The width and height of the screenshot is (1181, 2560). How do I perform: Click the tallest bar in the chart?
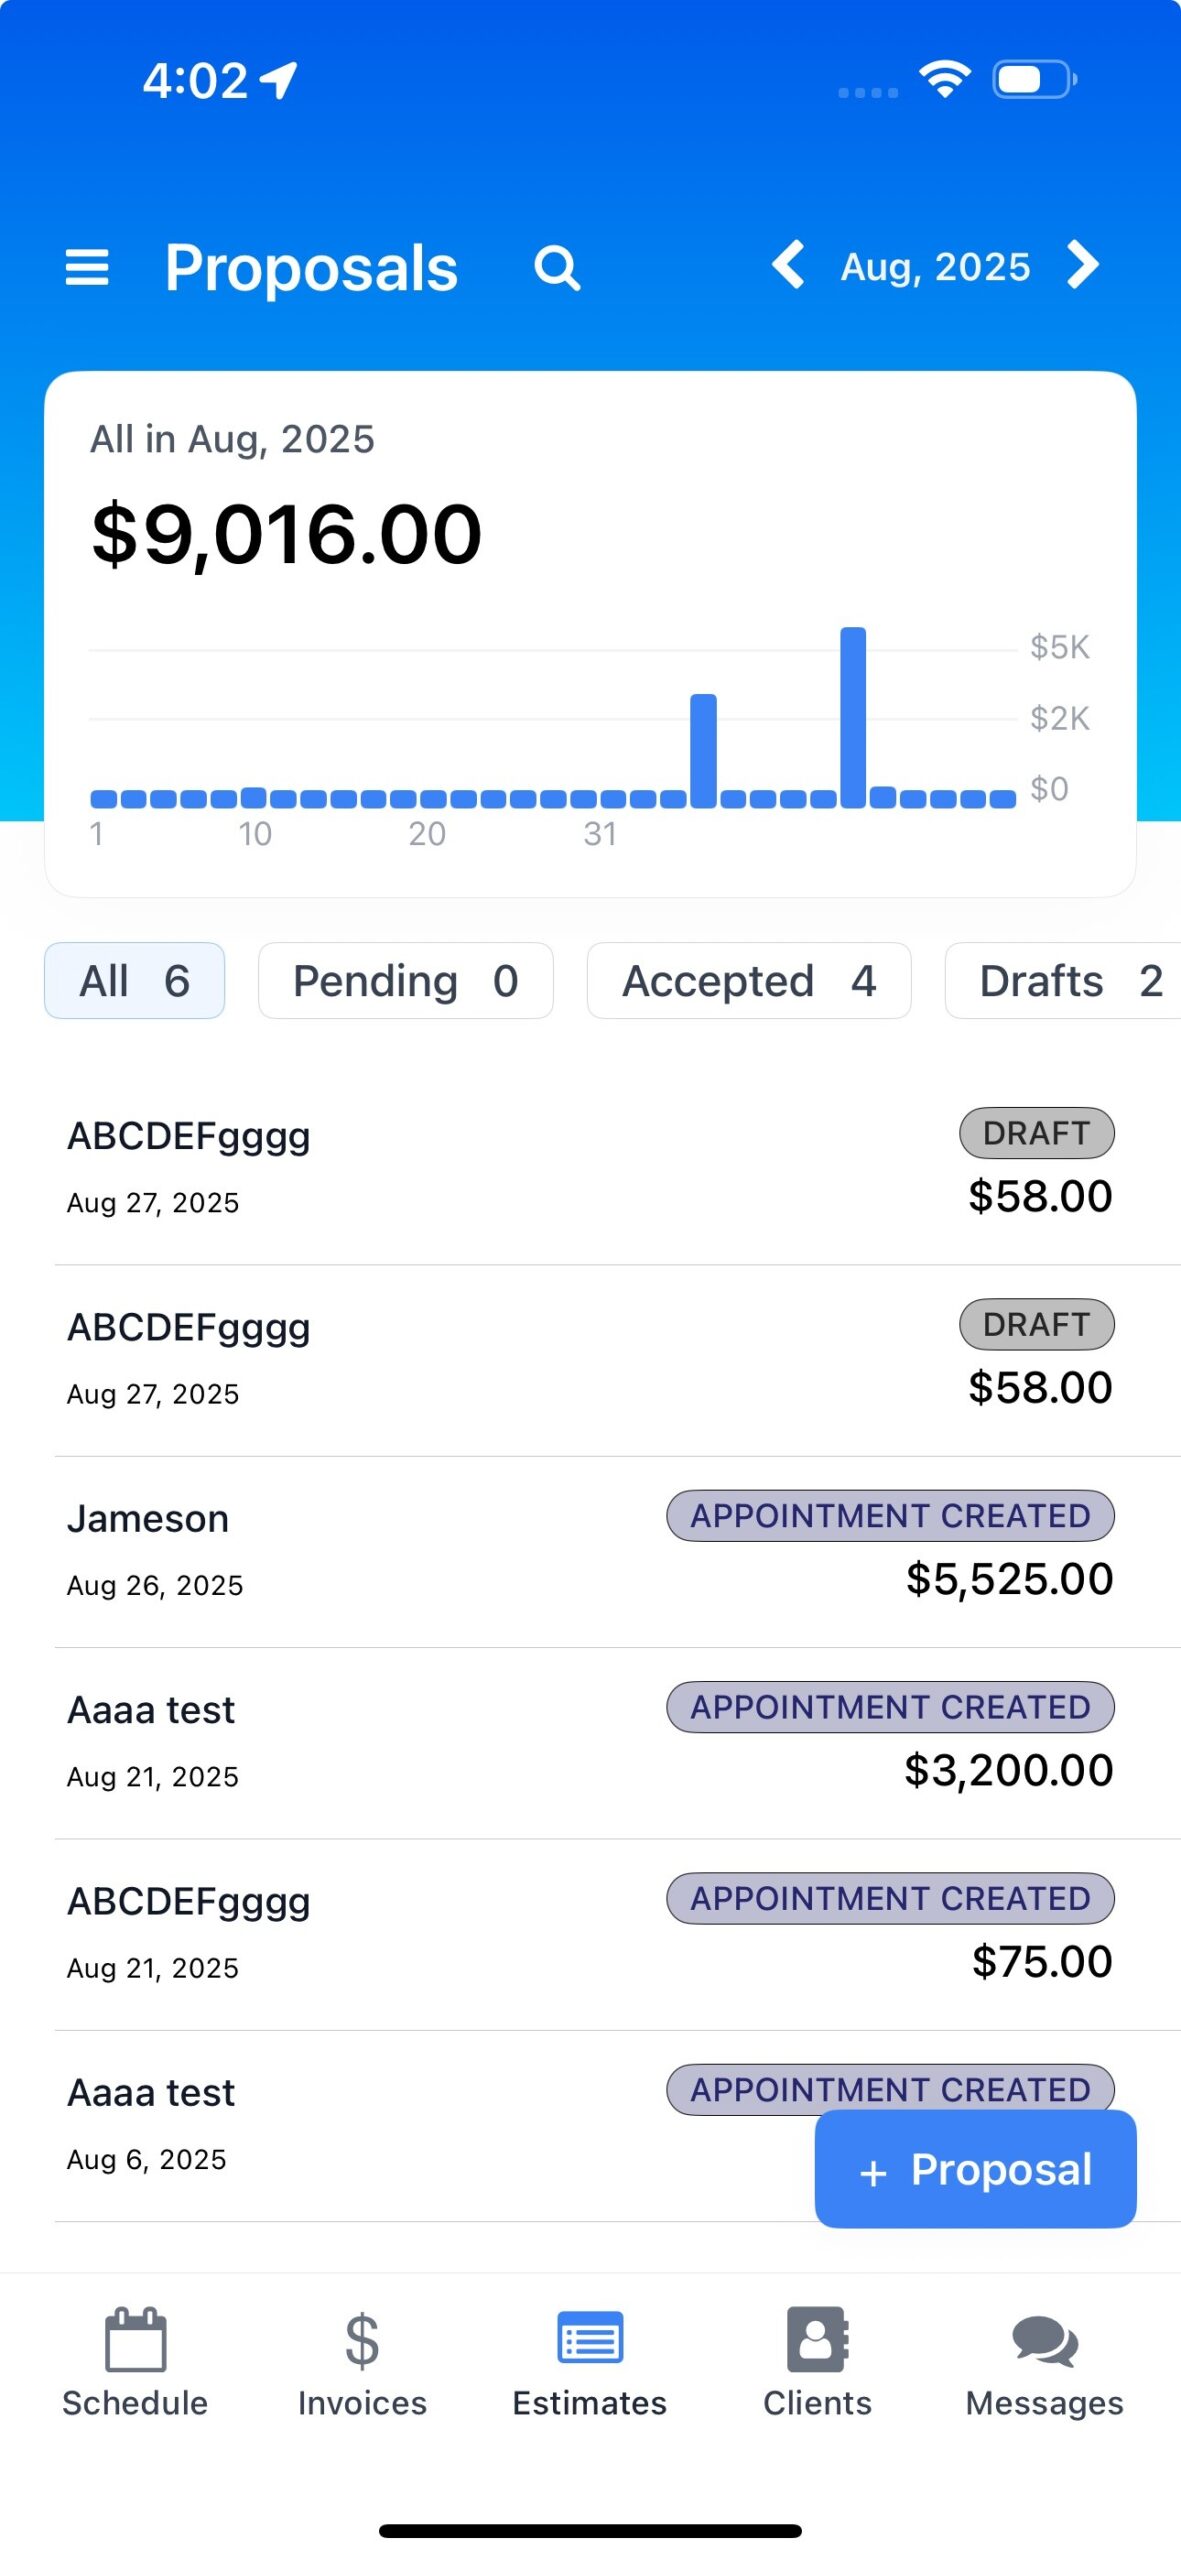(853, 716)
